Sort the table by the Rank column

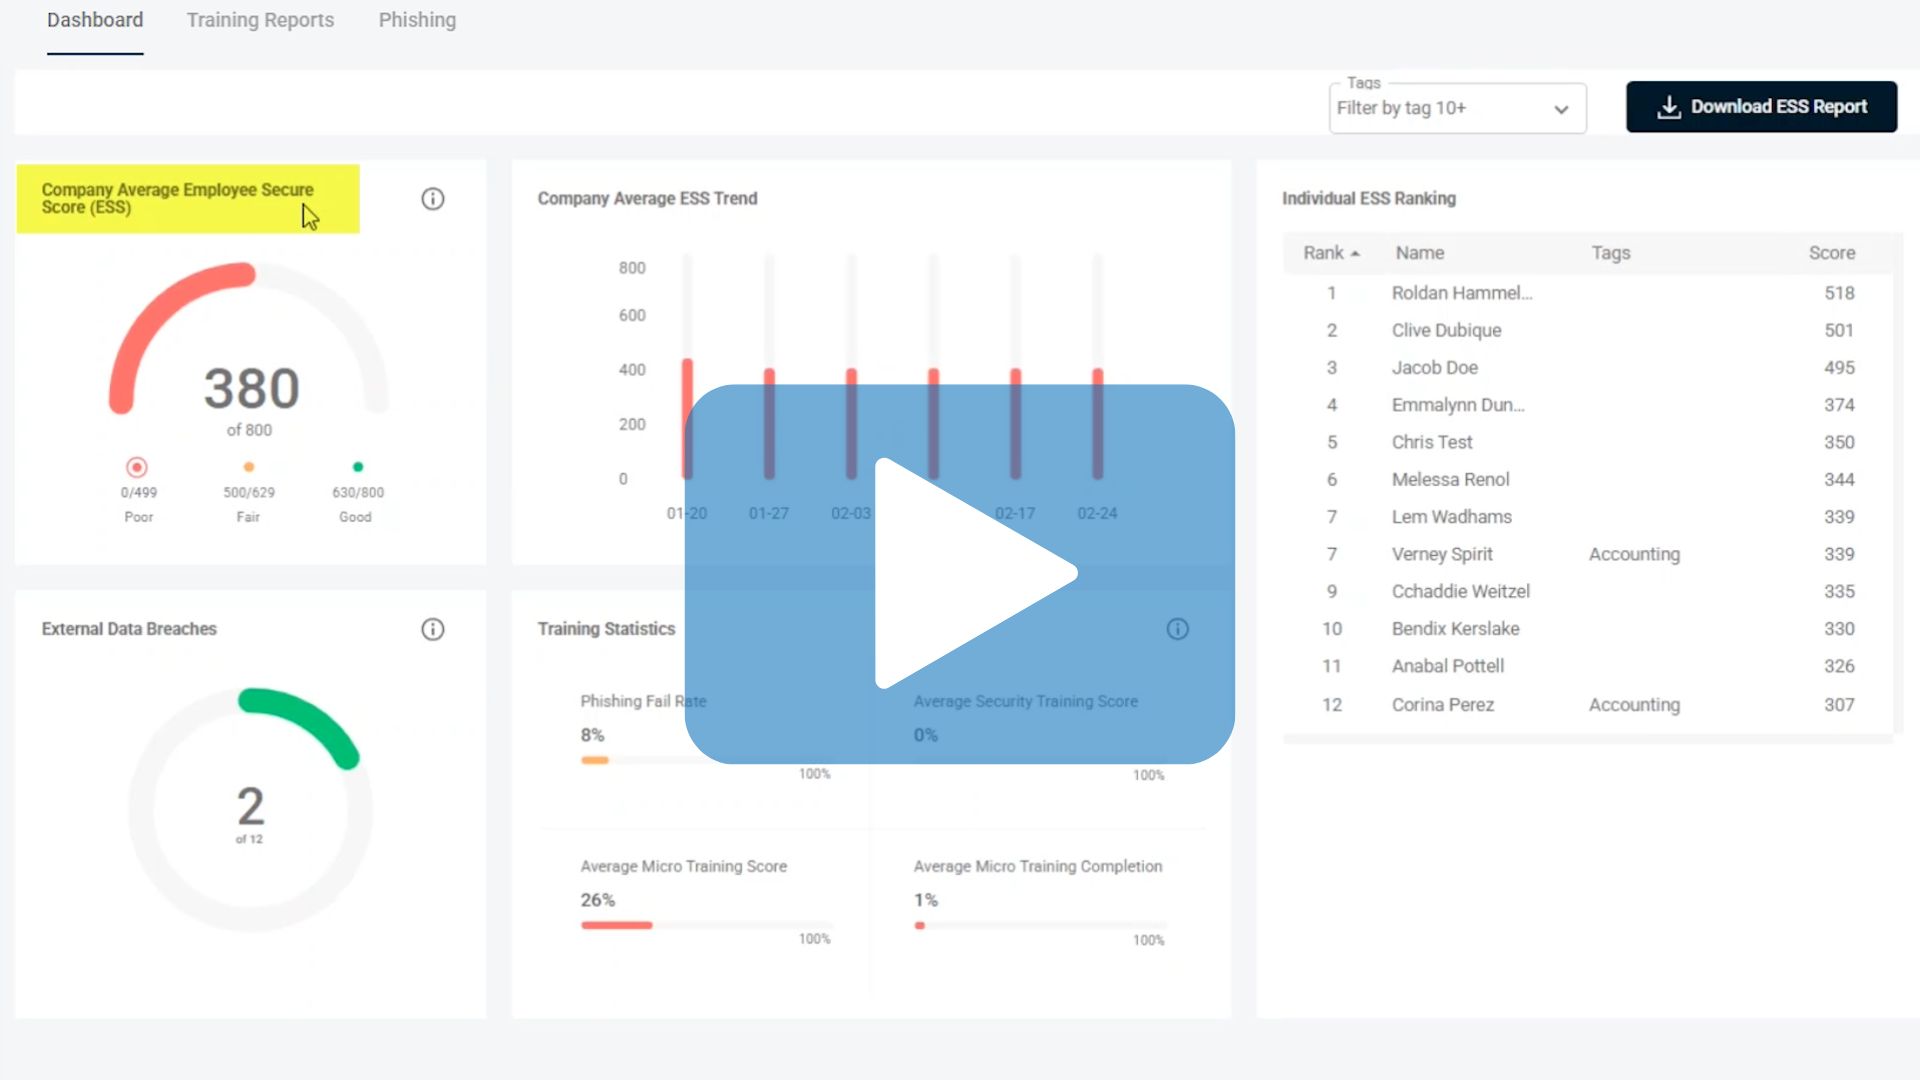[1331, 253]
